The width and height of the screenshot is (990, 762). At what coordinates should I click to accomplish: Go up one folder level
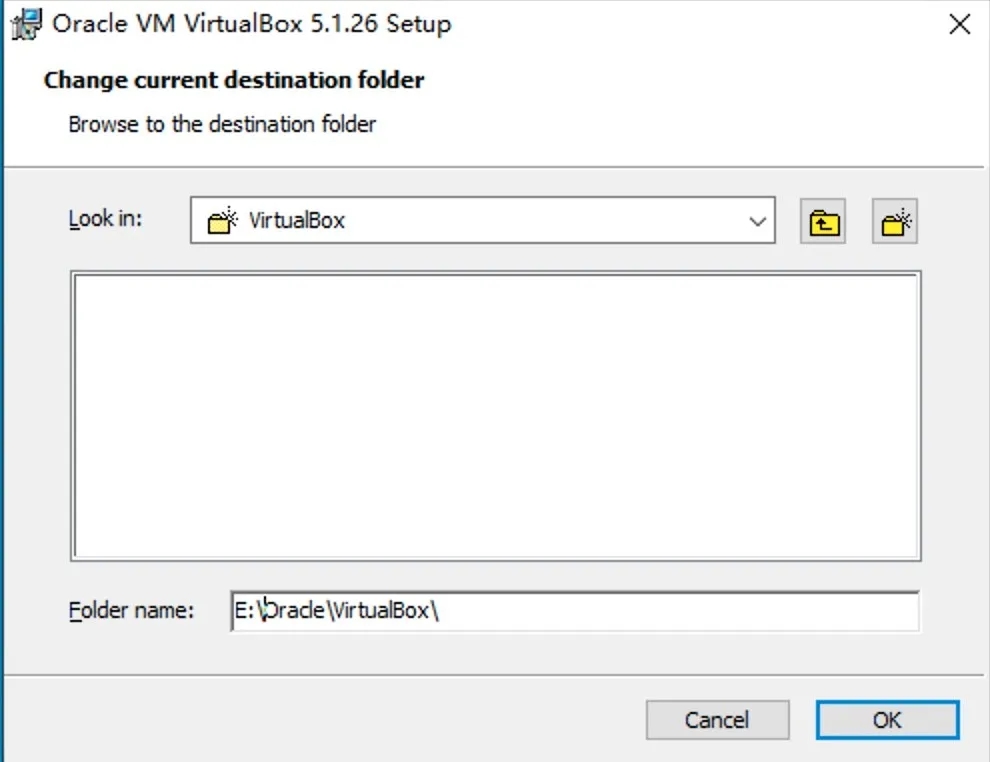click(x=823, y=221)
